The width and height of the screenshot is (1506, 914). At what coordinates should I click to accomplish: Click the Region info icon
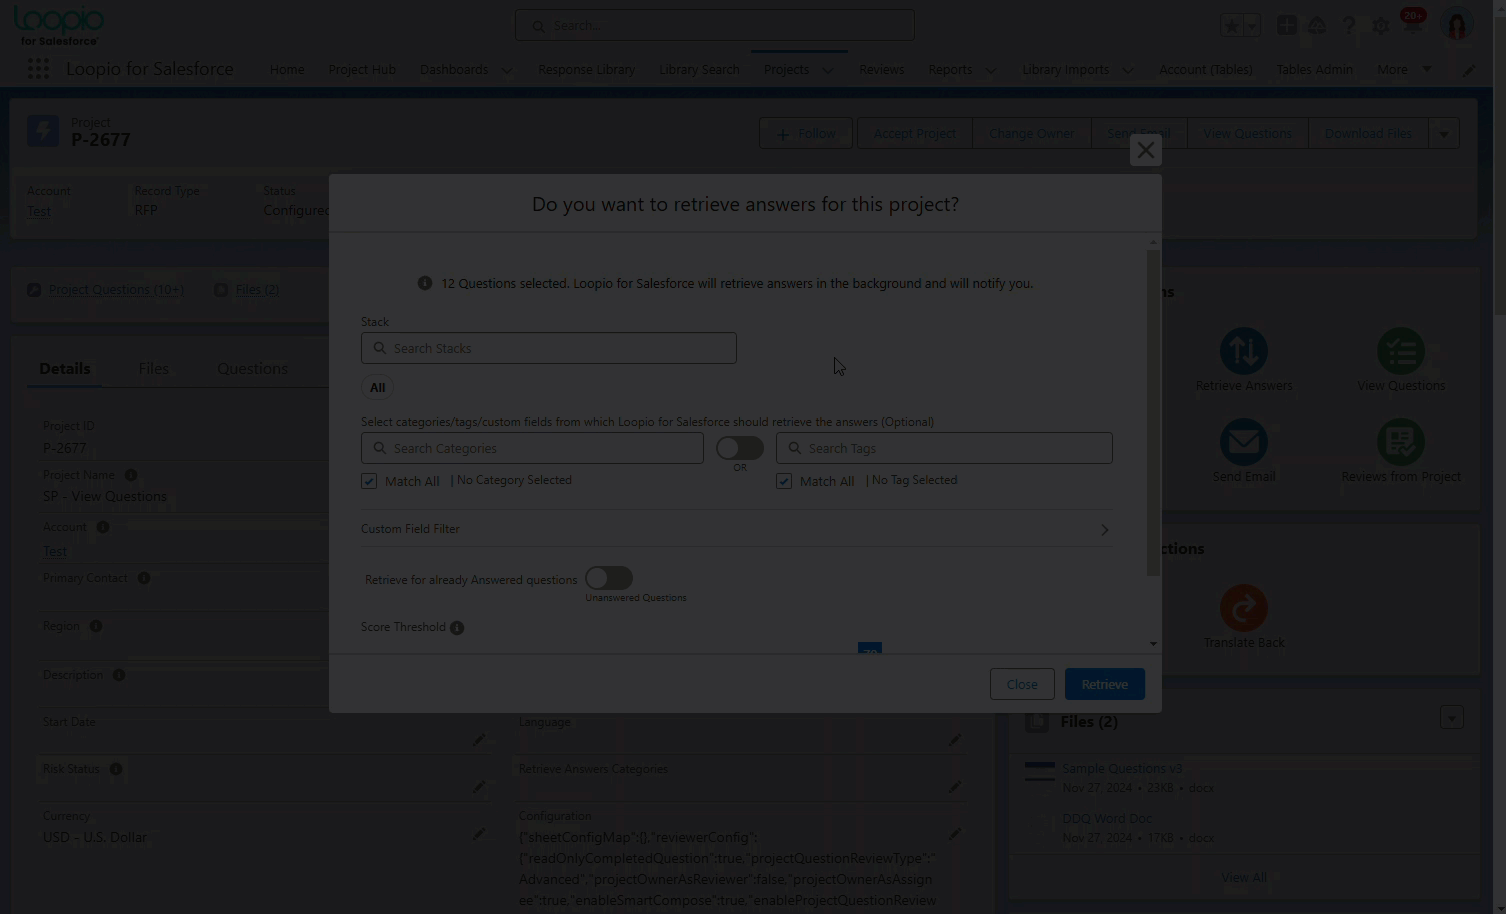(96, 626)
